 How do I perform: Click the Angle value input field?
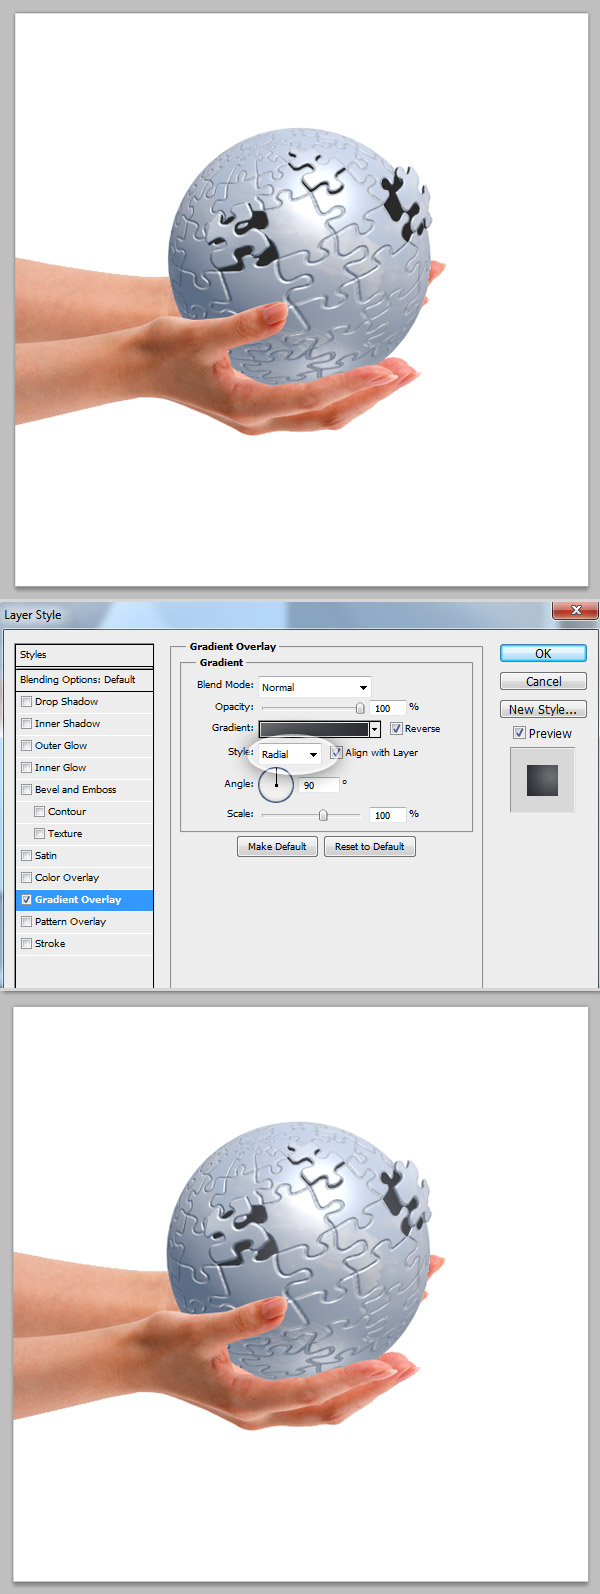(x=320, y=785)
